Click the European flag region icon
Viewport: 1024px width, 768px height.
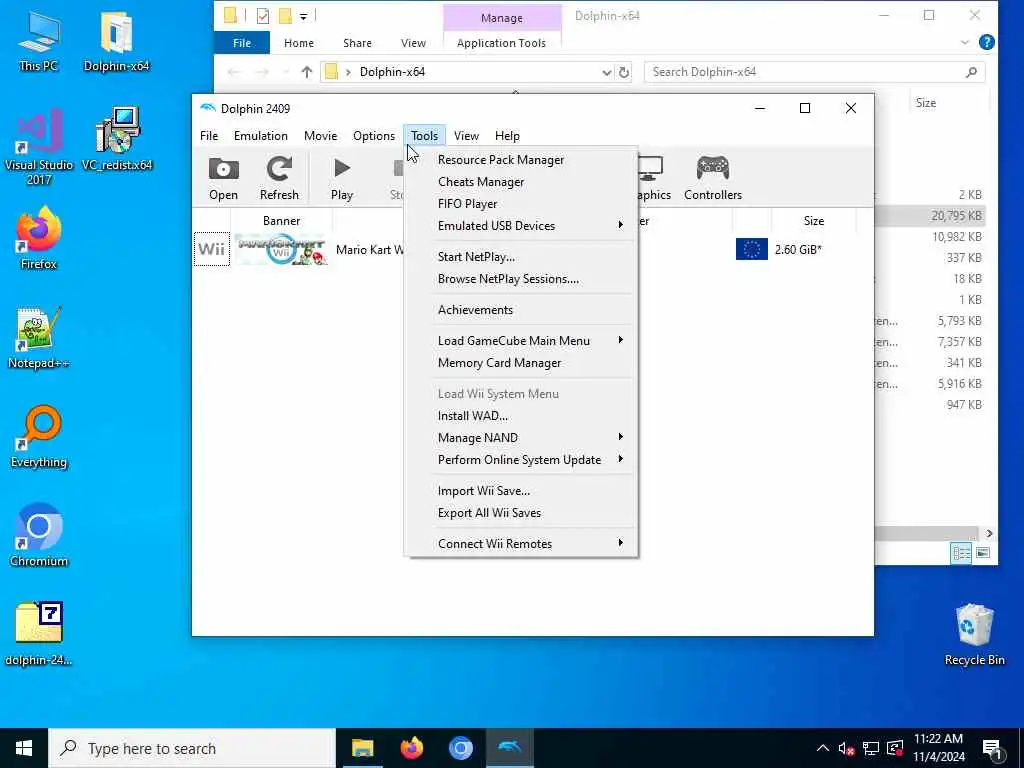[x=751, y=249]
